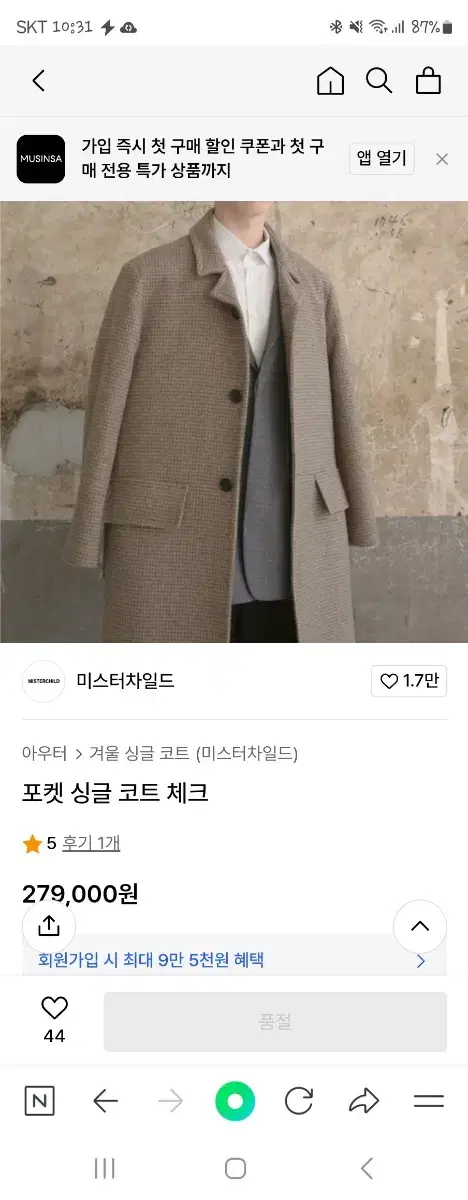The width and height of the screenshot is (468, 1200).
Task: Click the disabled 품절 button
Action: [275, 1022]
